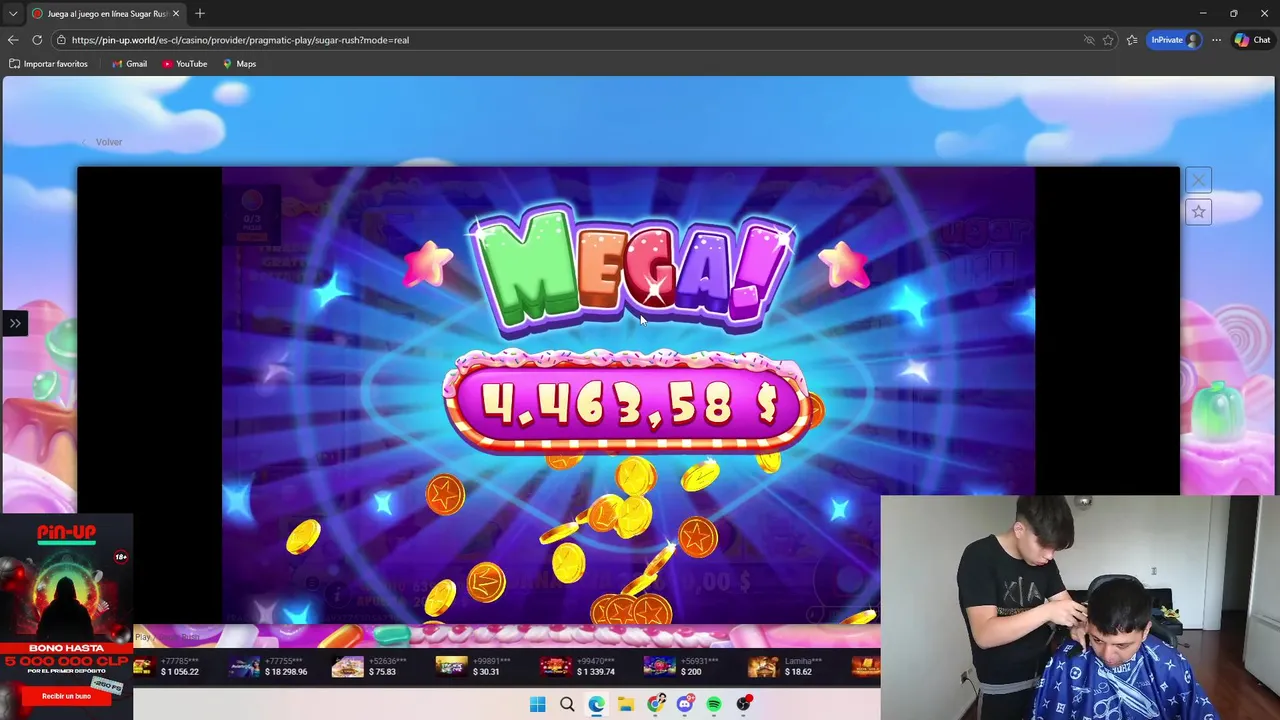Open the YouTube bookmark
The height and width of the screenshot is (720, 1280).
tap(185, 64)
